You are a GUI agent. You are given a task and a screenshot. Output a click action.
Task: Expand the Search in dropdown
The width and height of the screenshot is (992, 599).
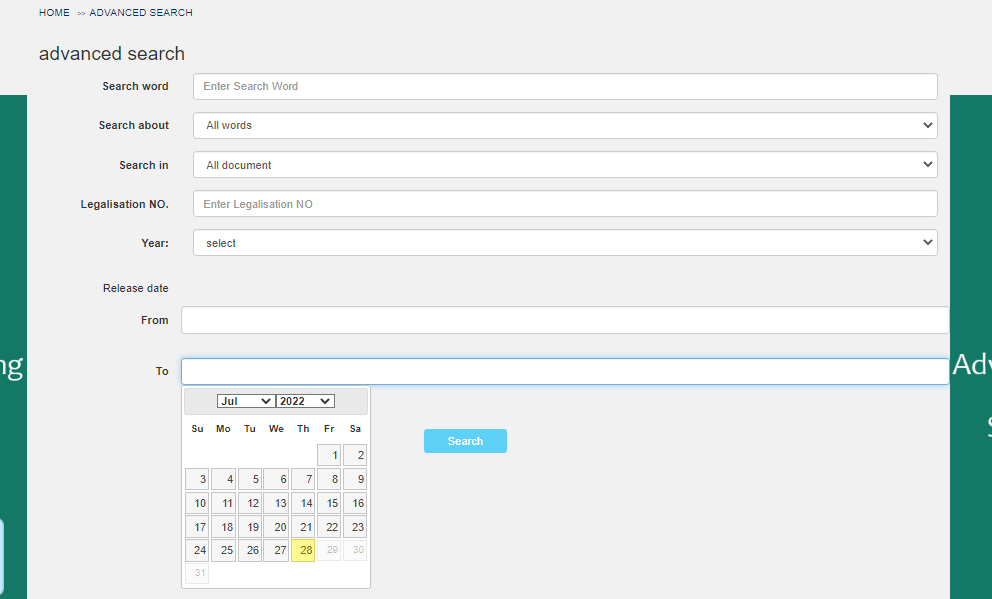[x=565, y=165]
